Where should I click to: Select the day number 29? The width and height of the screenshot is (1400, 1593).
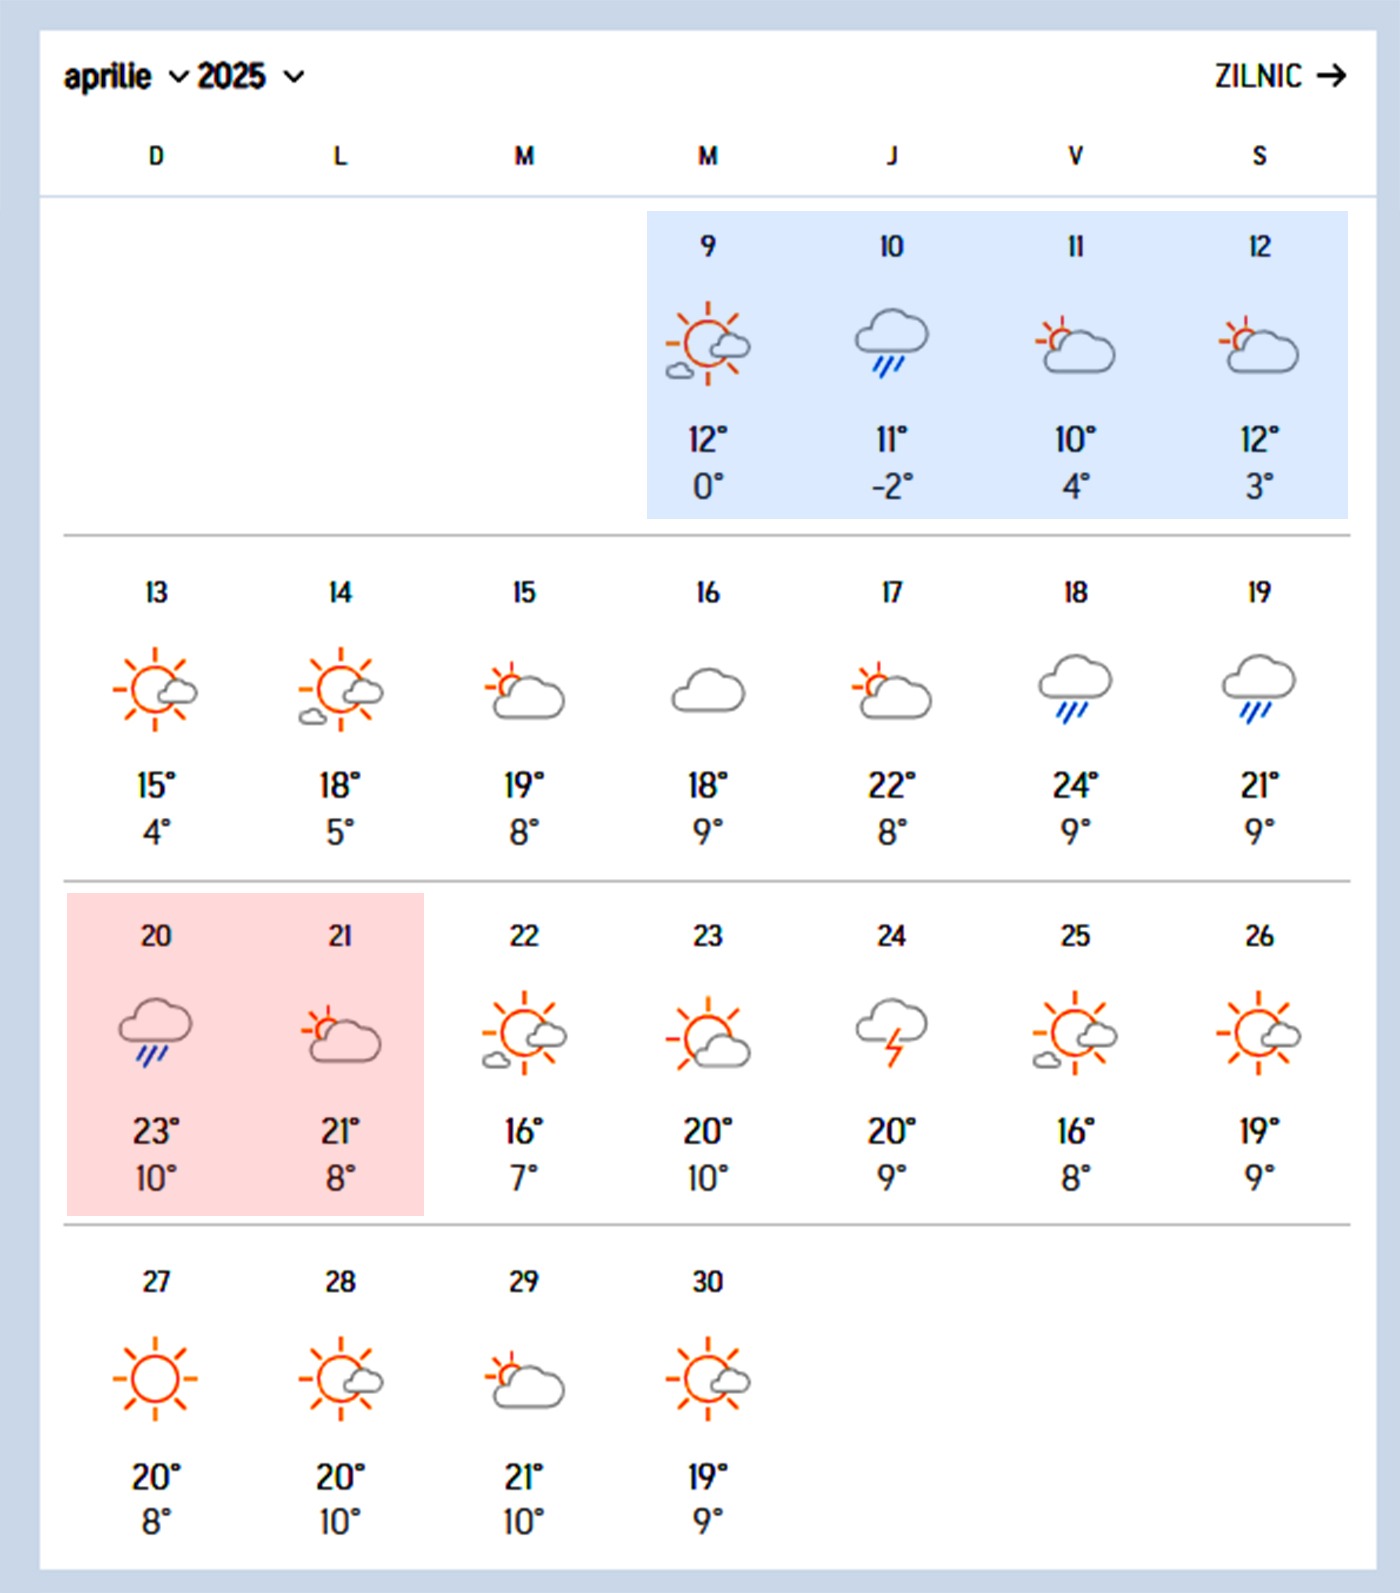(524, 1281)
